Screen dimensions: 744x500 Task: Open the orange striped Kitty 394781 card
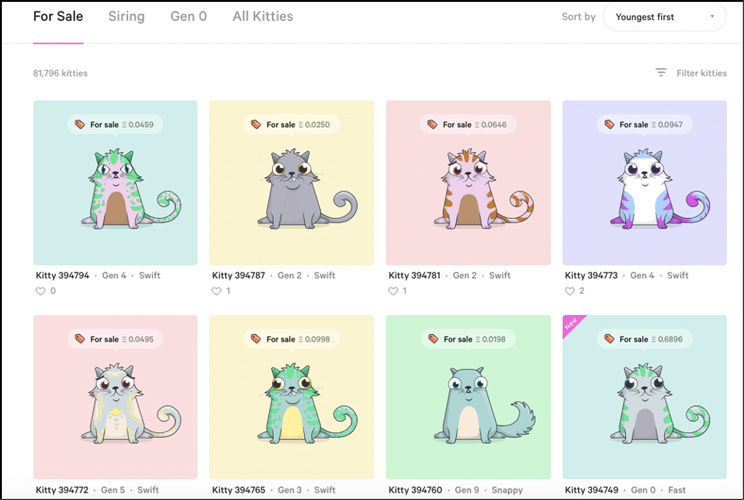pyautogui.click(x=468, y=183)
